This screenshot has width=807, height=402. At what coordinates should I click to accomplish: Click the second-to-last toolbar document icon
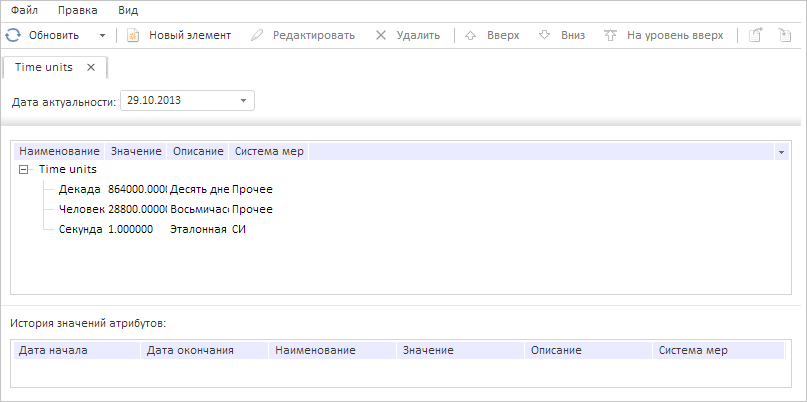757,35
